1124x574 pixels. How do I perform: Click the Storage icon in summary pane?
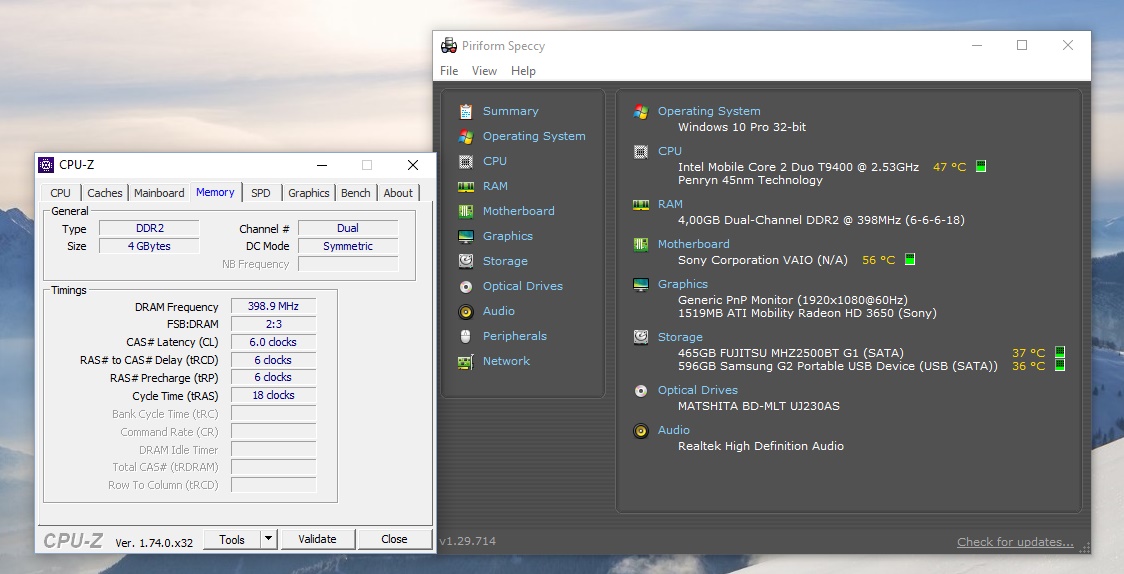[641, 337]
